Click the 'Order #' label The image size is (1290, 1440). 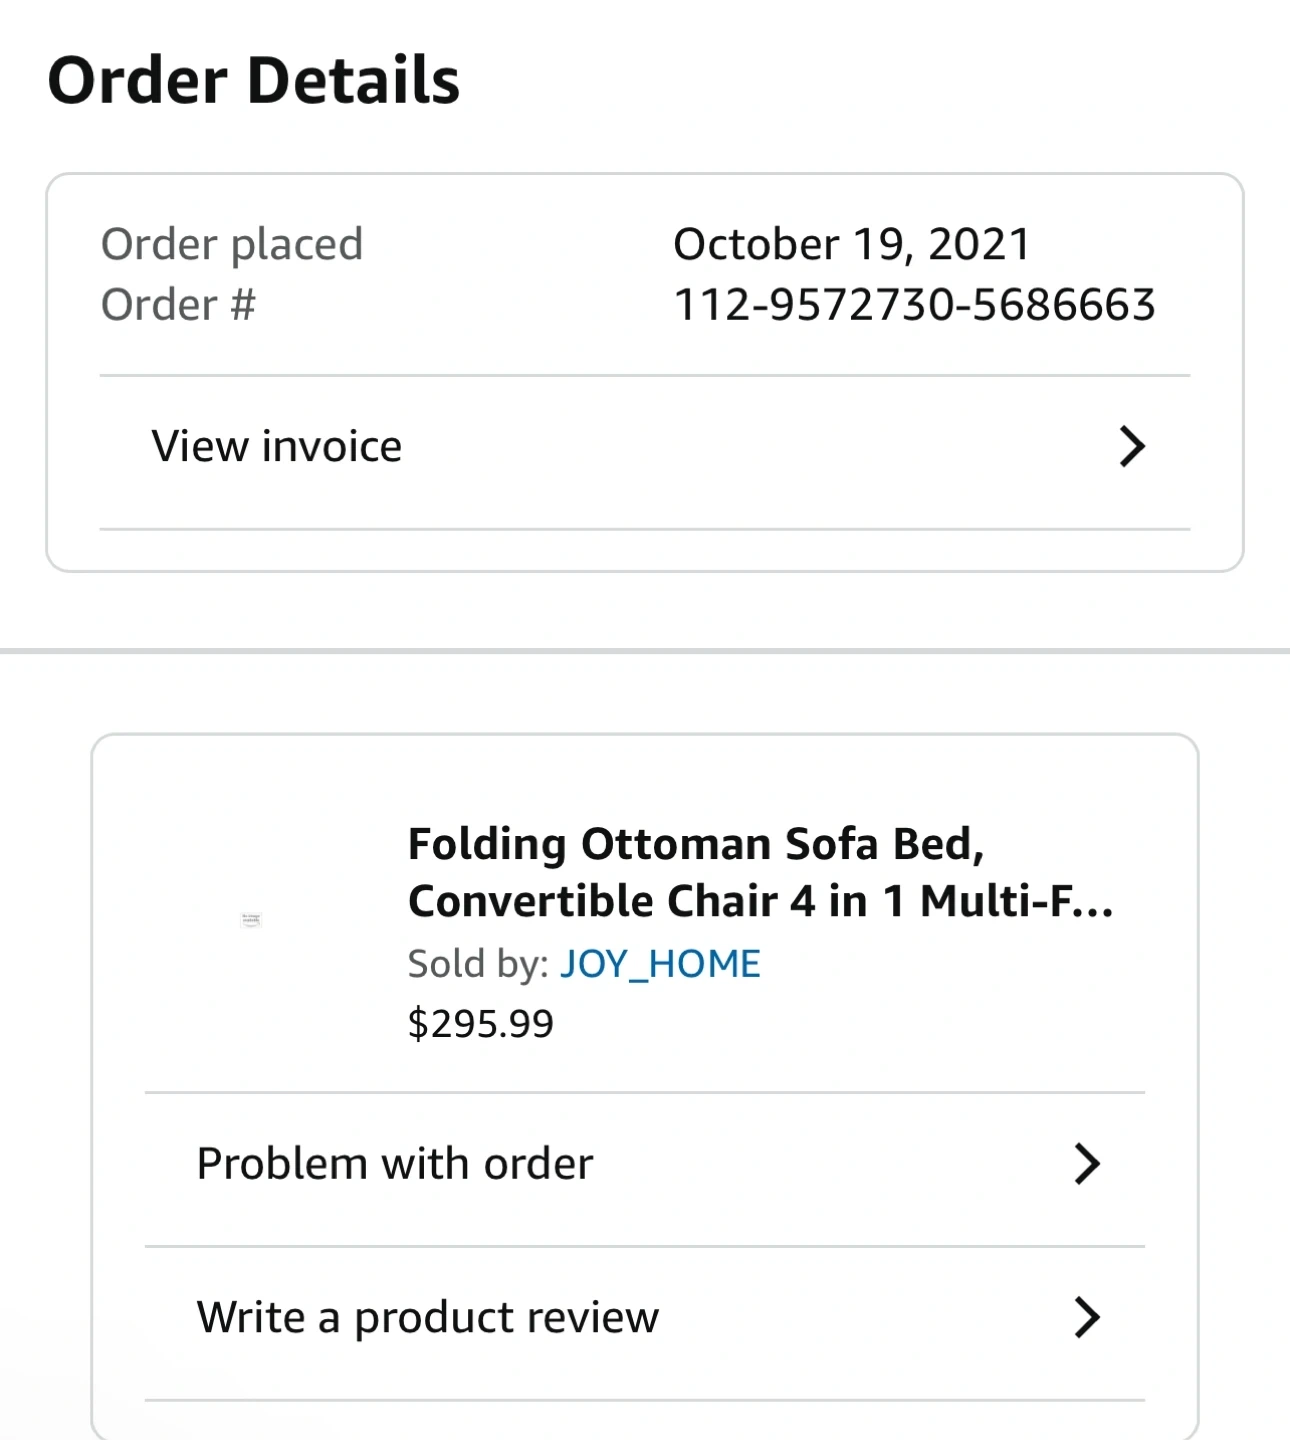(x=179, y=305)
